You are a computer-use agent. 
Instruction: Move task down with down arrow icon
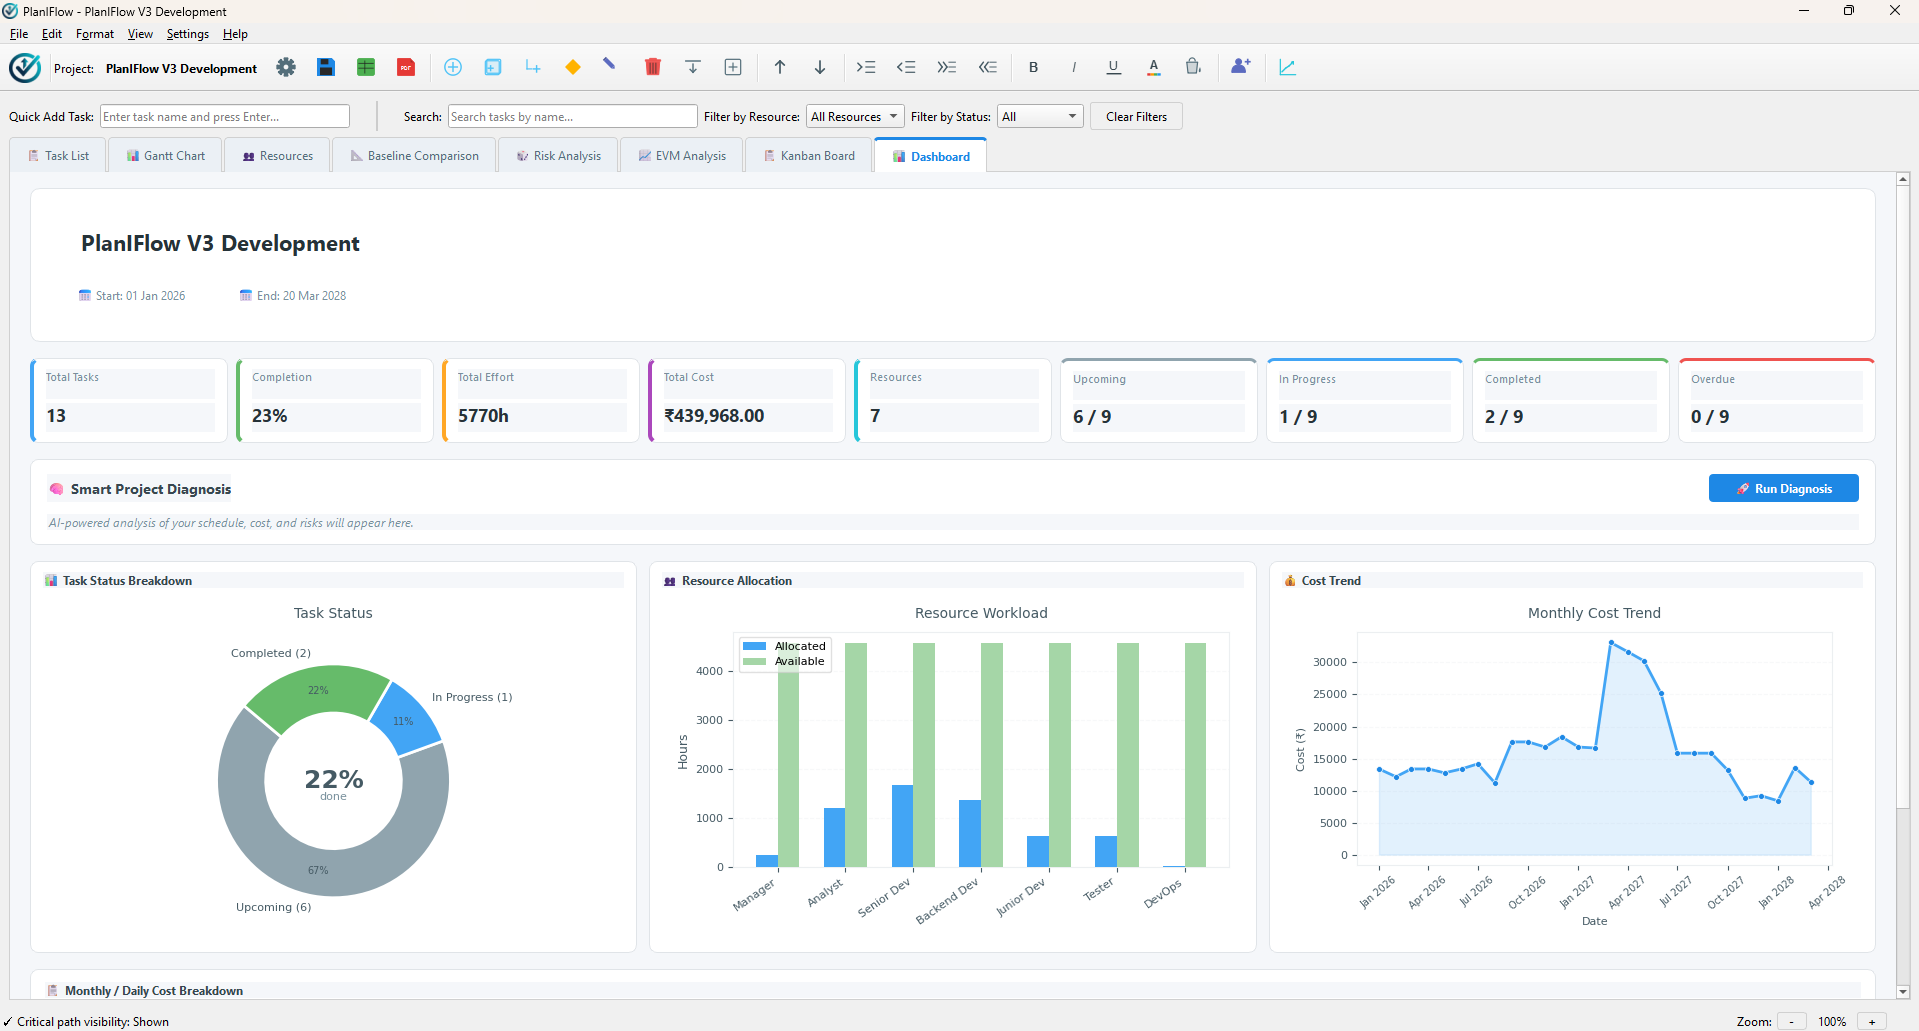point(820,67)
